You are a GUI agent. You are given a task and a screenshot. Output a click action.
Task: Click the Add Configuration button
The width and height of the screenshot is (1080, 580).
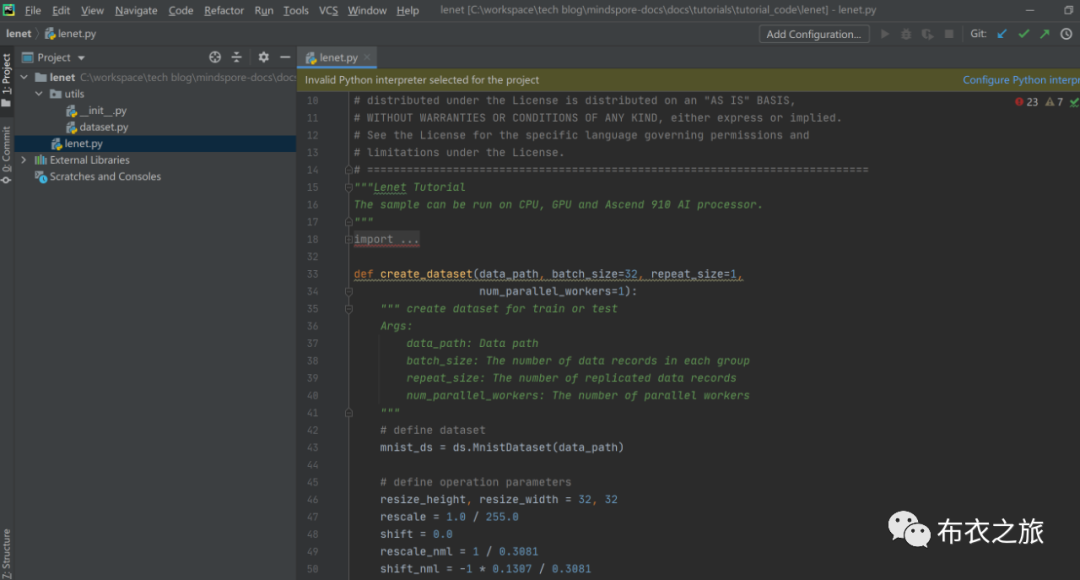pyautogui.click(x=813, y=34)
